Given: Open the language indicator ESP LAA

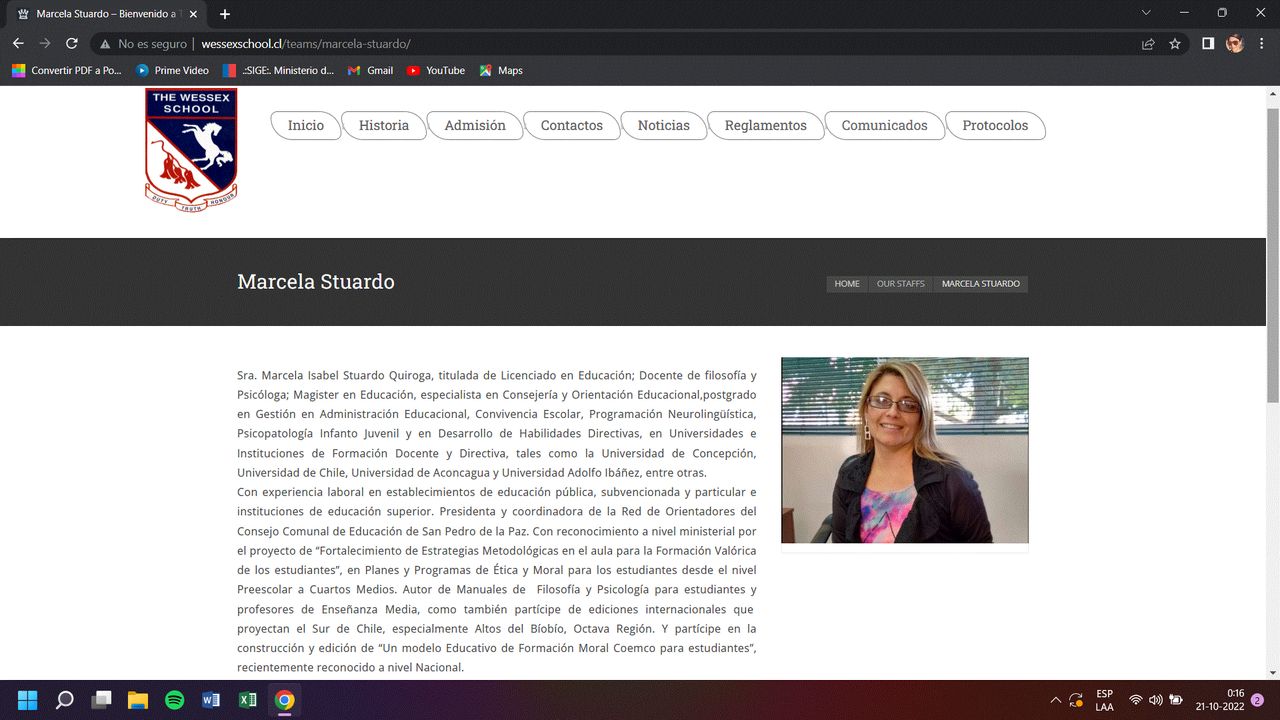Looking at the screenshot, I should (1103, 699).
